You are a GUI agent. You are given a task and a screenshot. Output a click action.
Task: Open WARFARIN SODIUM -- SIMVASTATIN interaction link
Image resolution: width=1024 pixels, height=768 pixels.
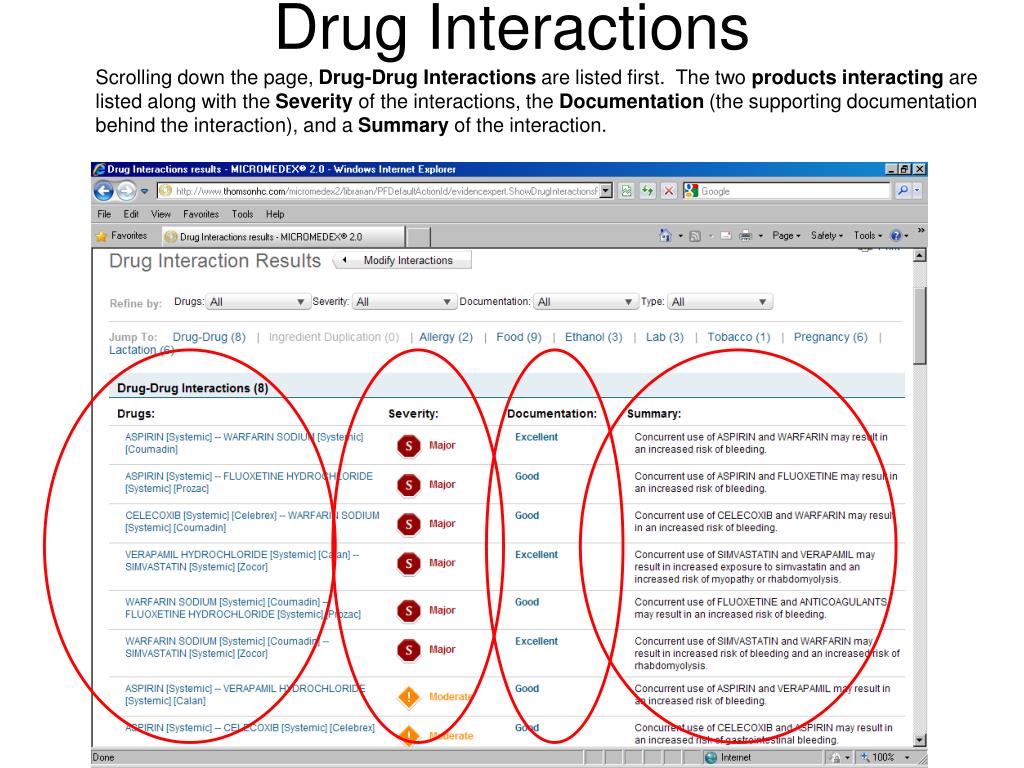227,647
